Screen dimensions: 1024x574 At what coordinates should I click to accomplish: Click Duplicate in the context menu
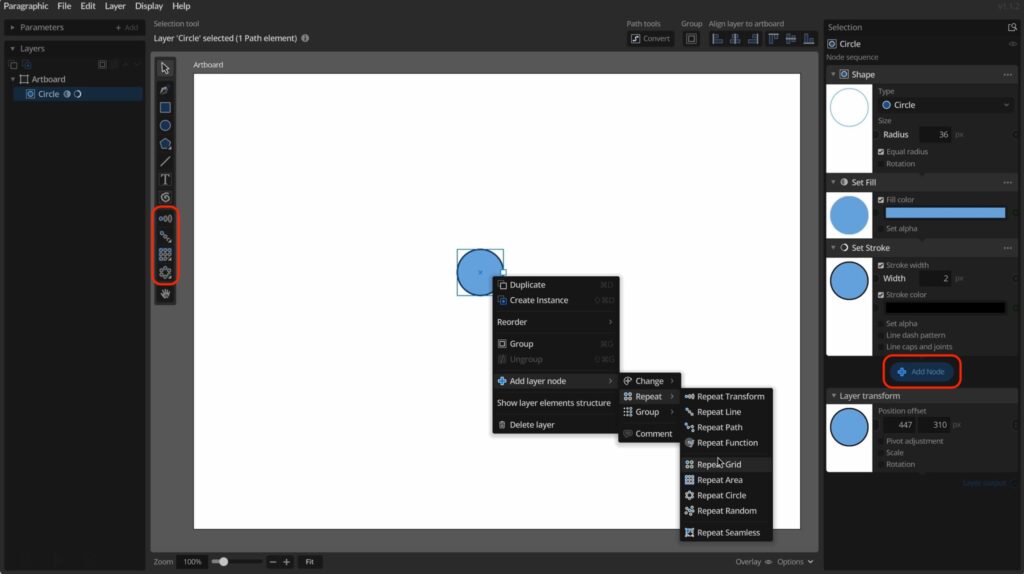coord(527,285)
